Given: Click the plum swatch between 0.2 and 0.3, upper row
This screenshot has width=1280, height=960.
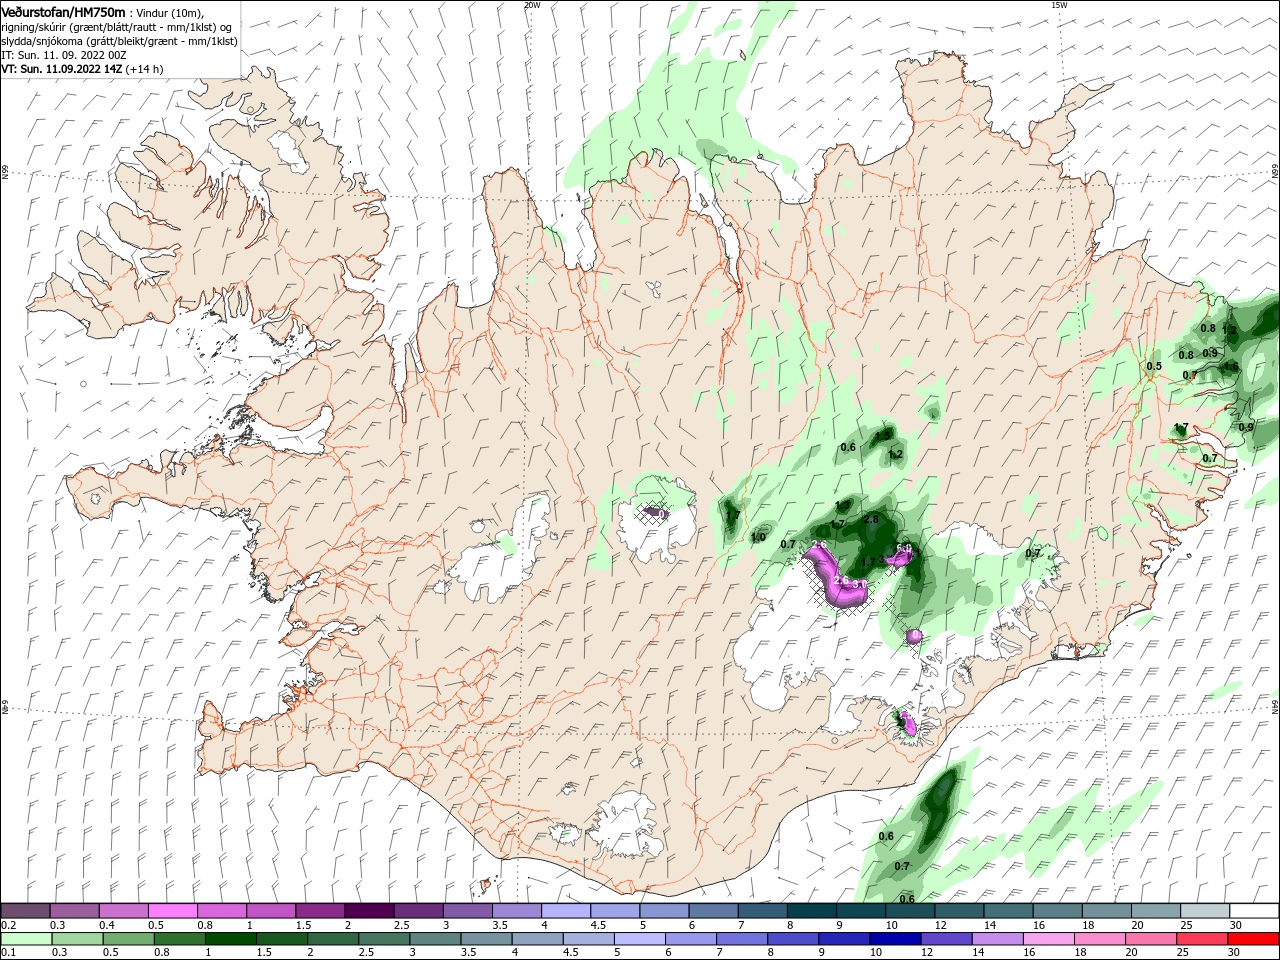Looking at the screenshot, I should pyautogui.click(x=25, y=911).
